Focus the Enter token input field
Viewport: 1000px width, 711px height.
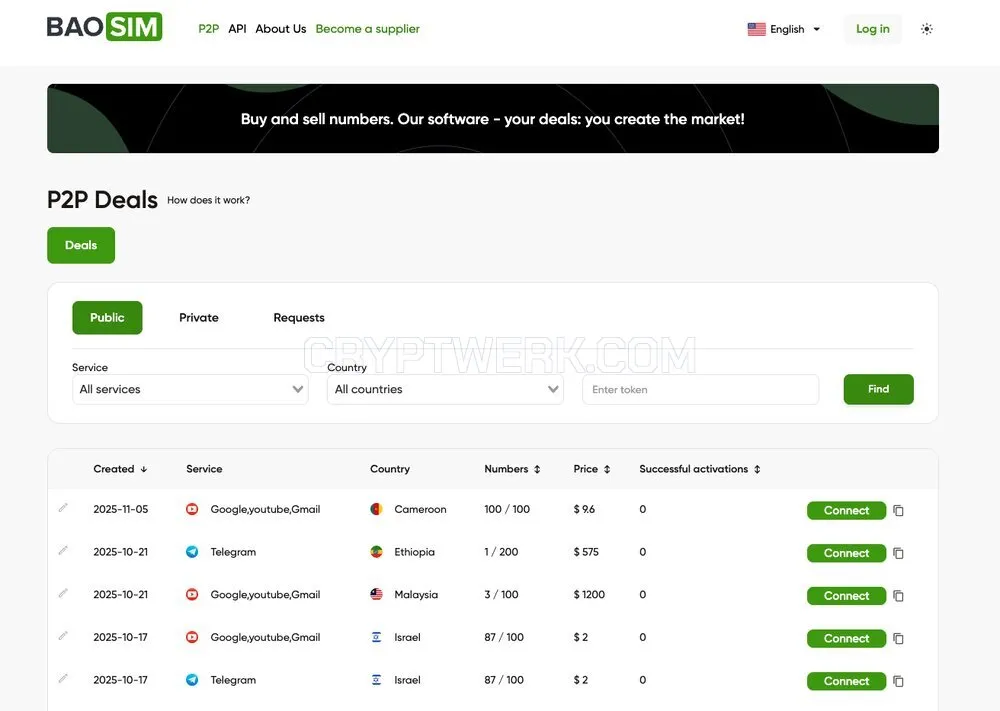coord(700,390)
